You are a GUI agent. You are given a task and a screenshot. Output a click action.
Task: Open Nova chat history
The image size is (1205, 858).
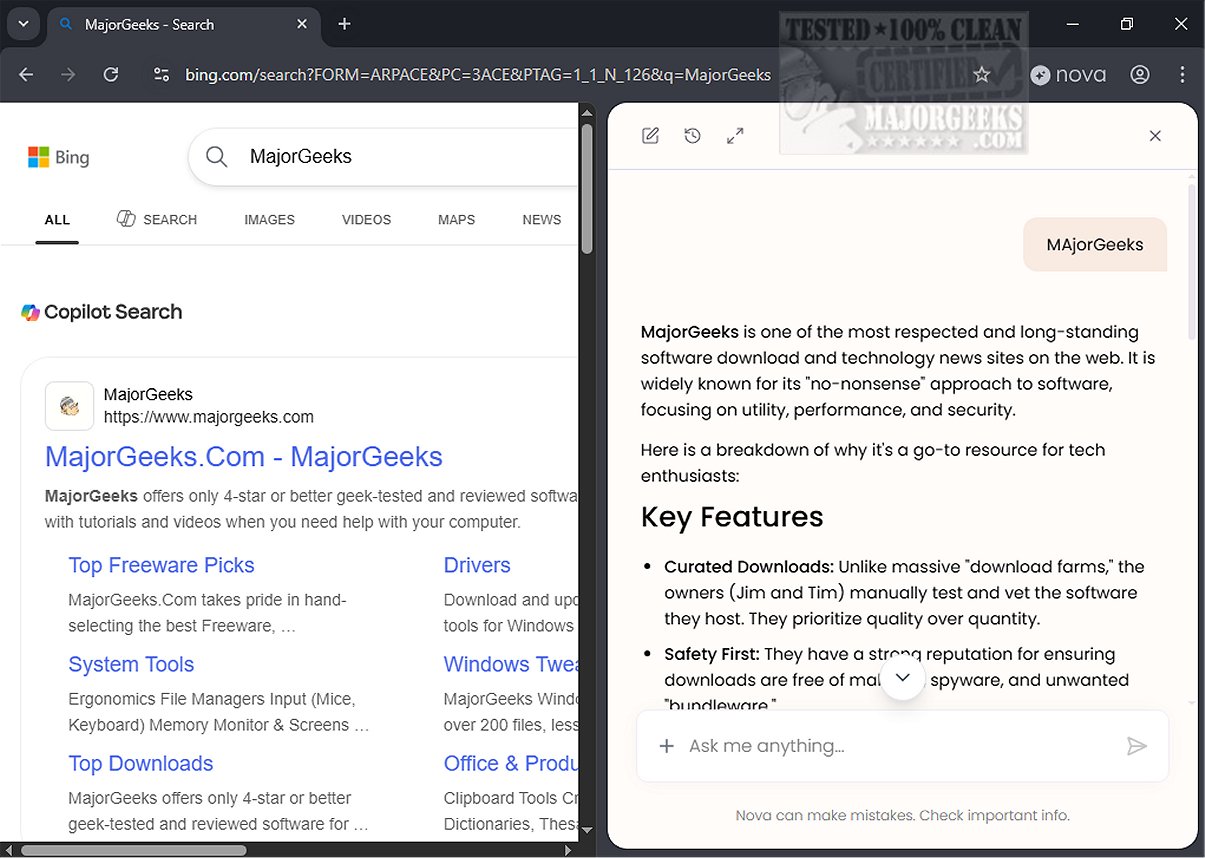pos(692,136)
